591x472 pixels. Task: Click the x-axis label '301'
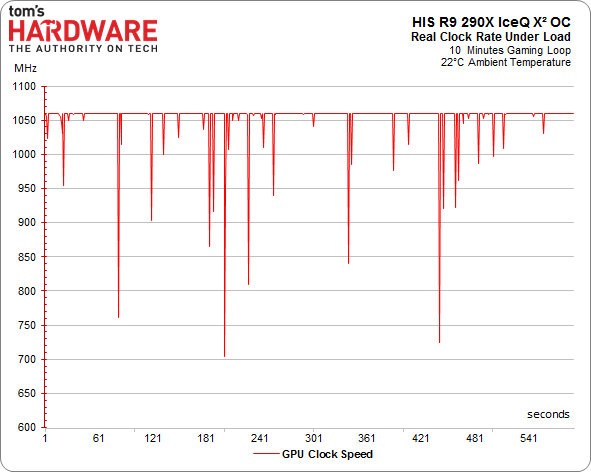314,438
